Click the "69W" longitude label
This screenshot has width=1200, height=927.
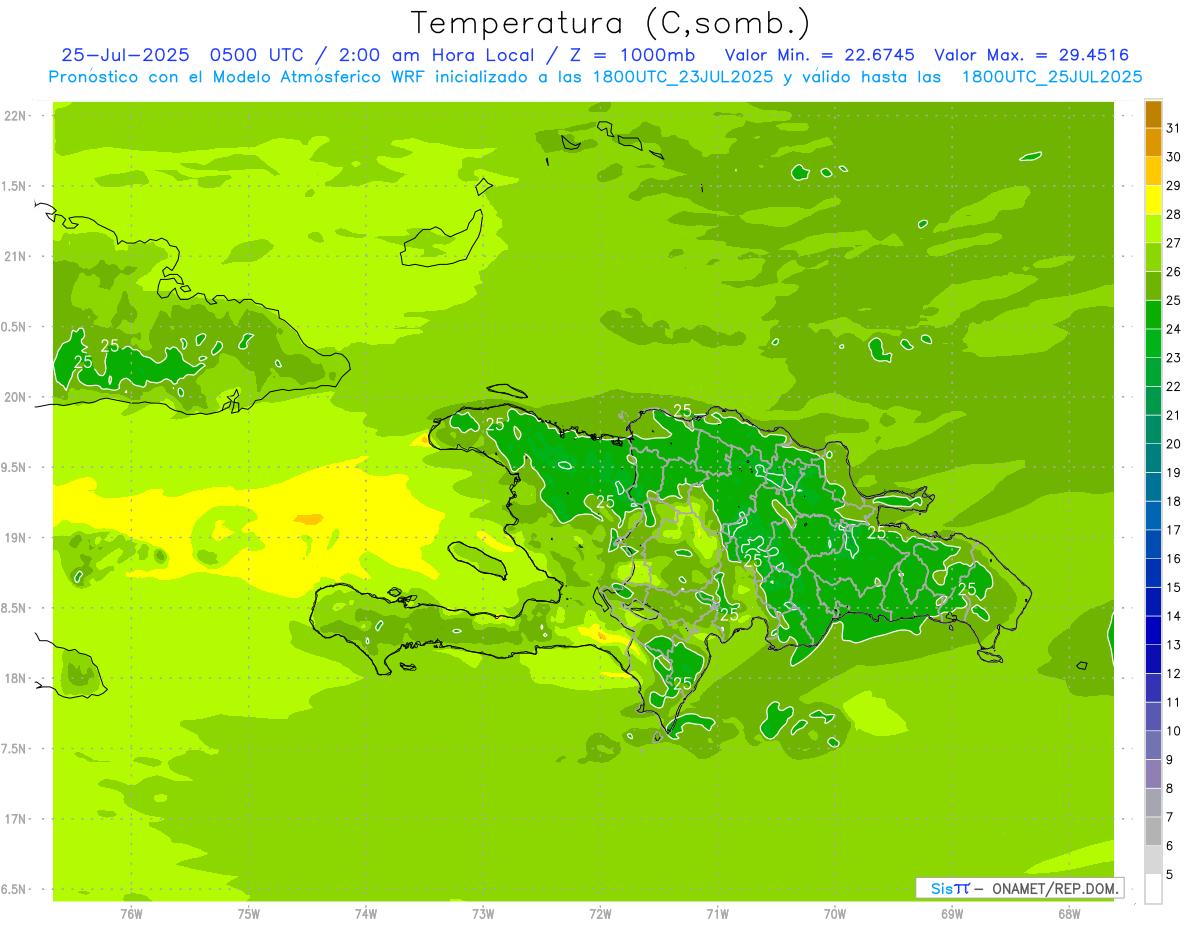952,913
